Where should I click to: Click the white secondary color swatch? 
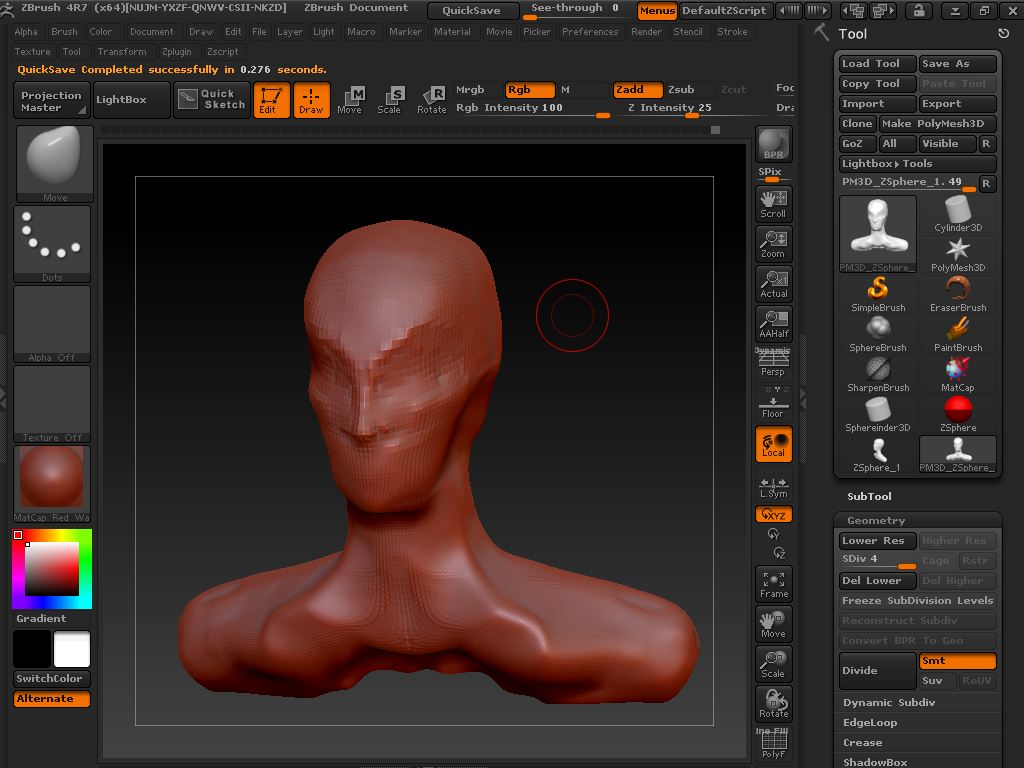pyautogui.click(x=71, y=650)
